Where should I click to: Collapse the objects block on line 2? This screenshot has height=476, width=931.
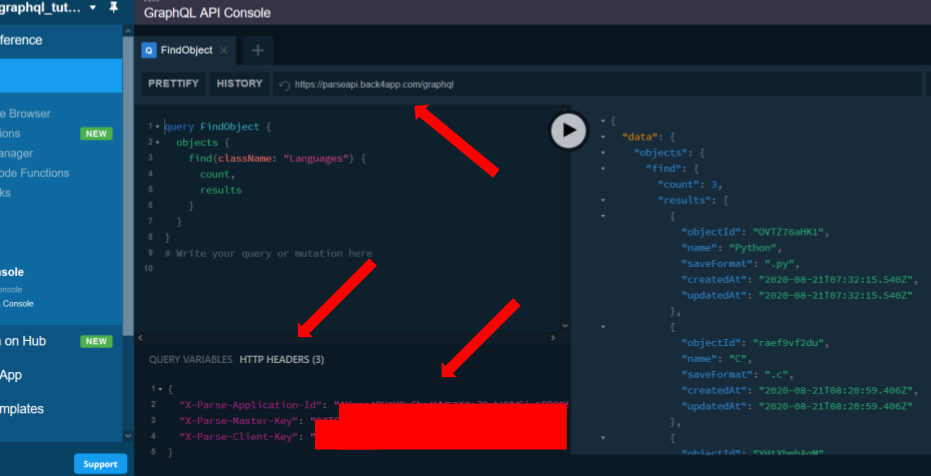coord(158,143)
